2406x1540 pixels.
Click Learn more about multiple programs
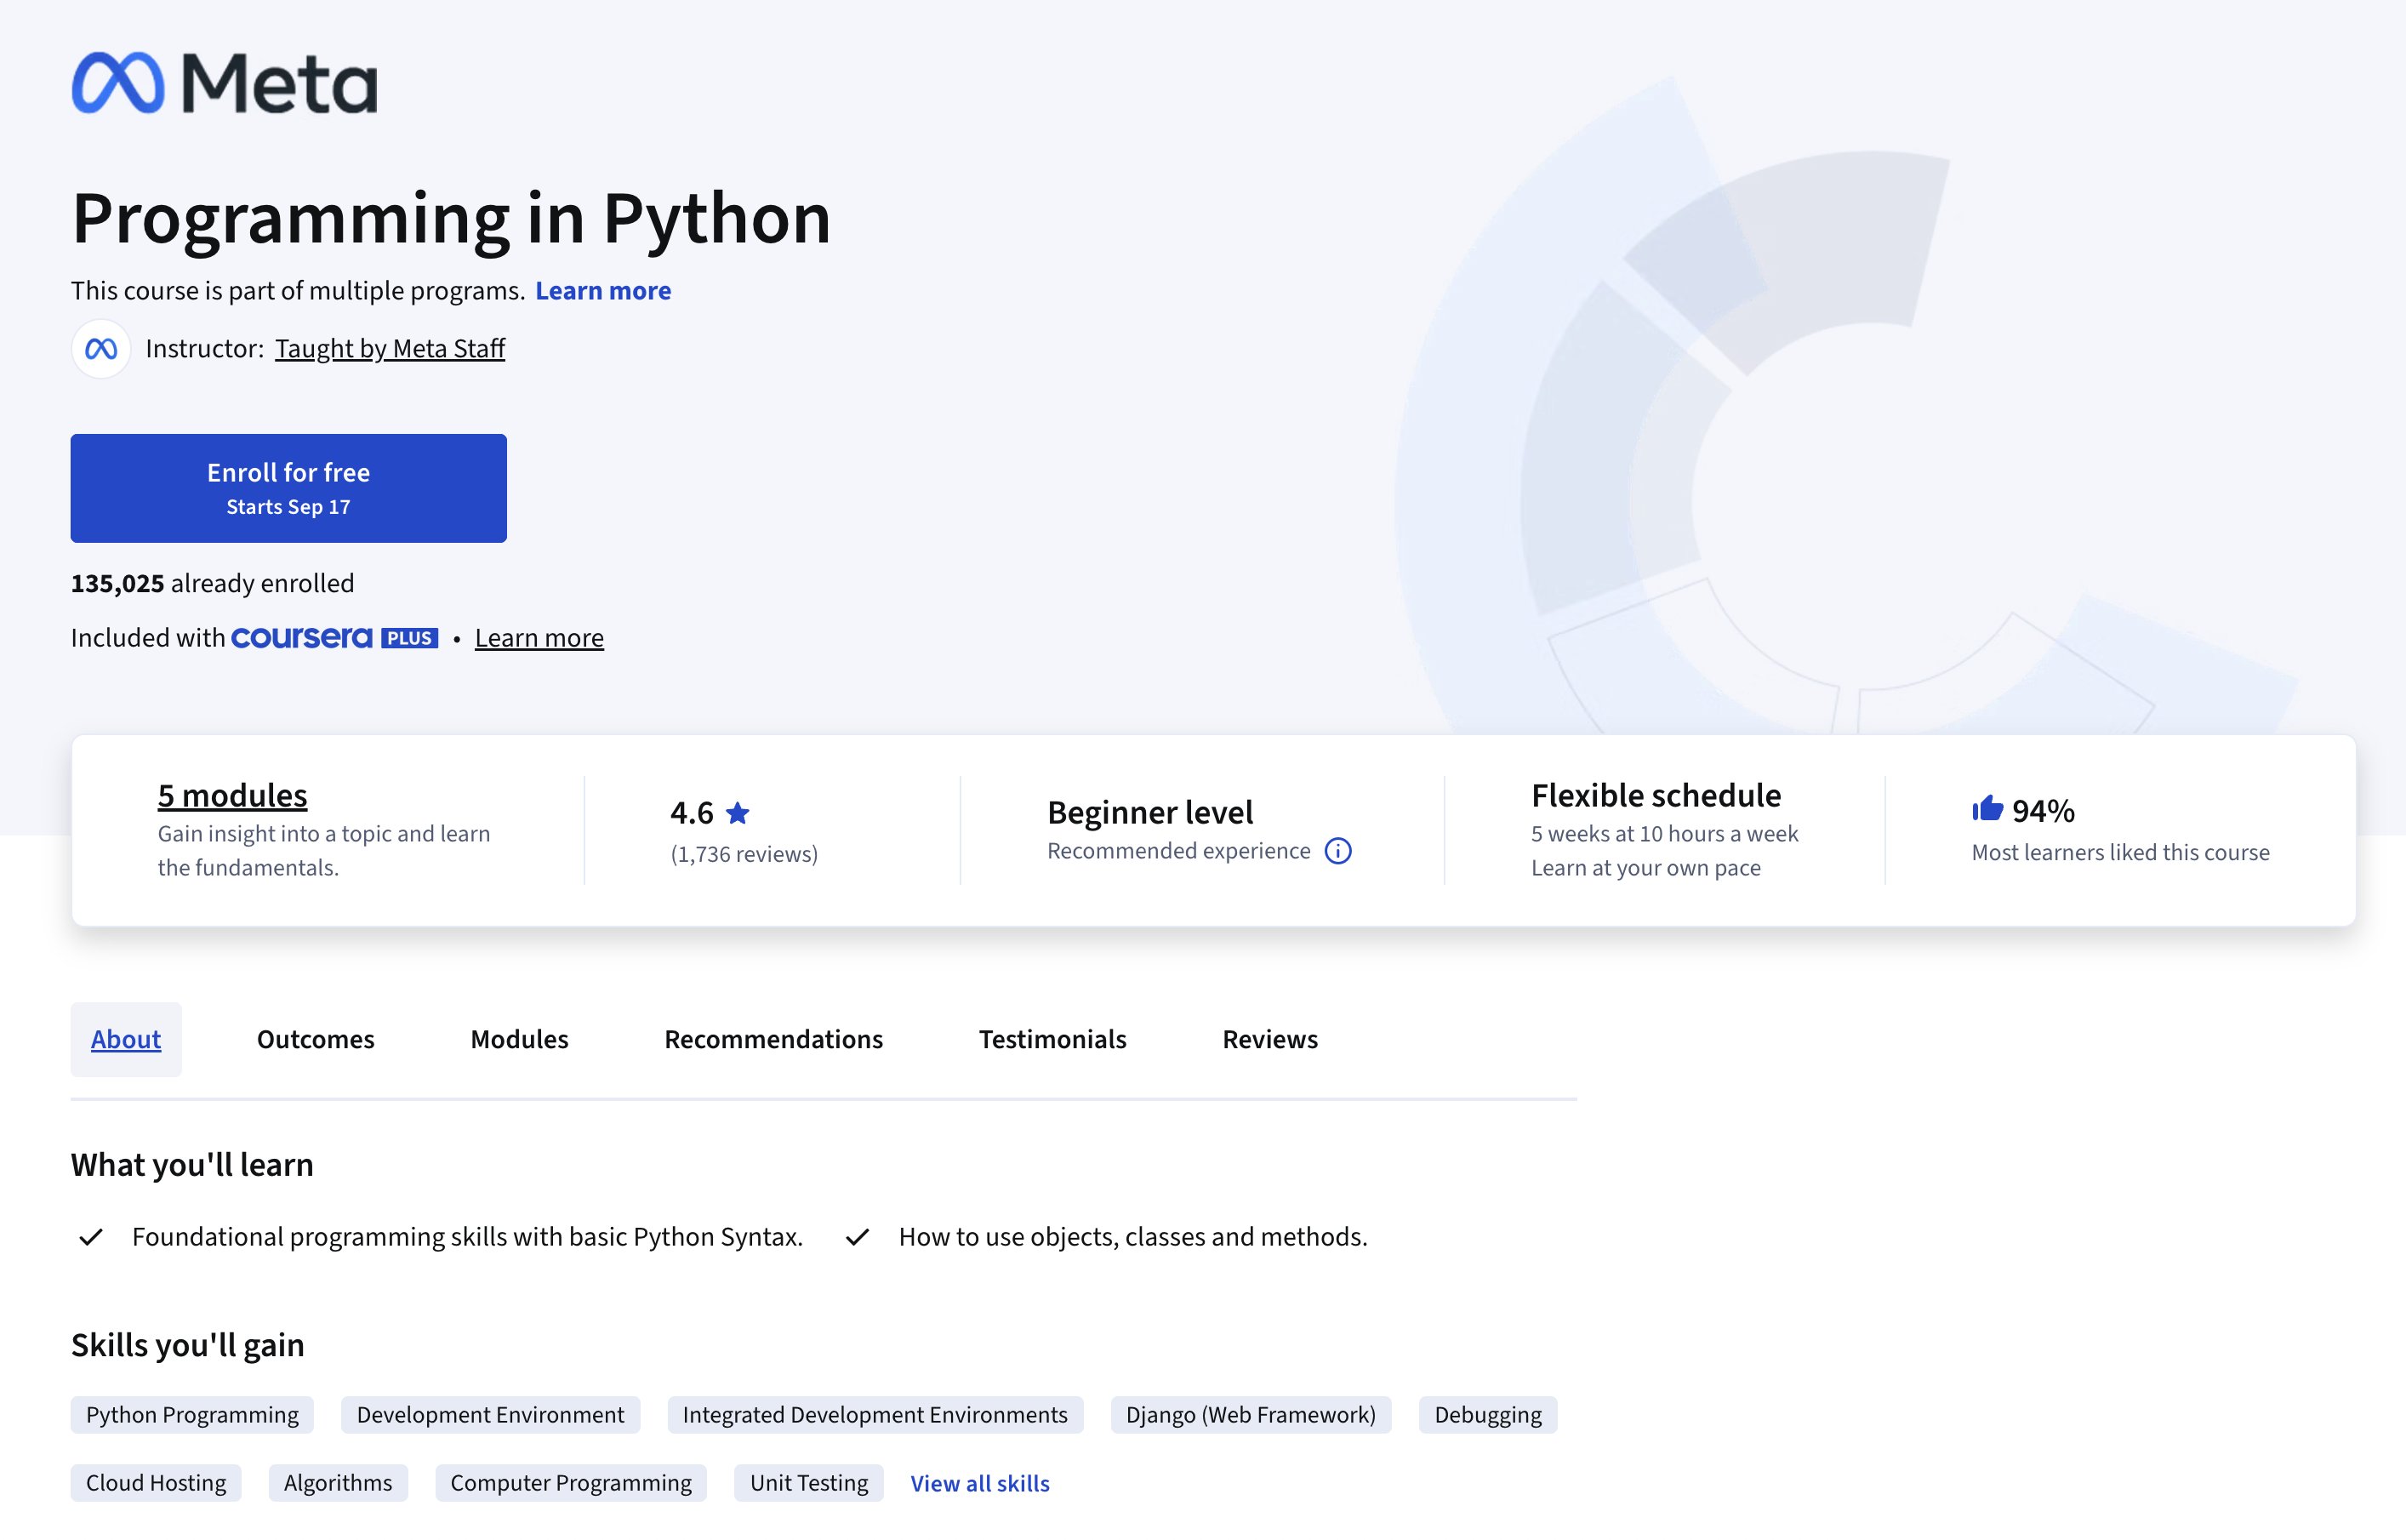point(602,291)
